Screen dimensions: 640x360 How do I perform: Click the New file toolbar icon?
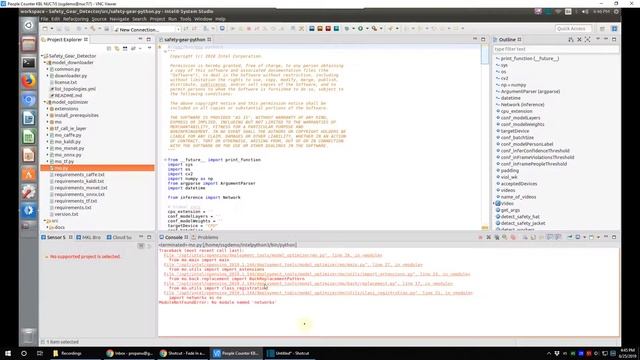tap(45, 29)
